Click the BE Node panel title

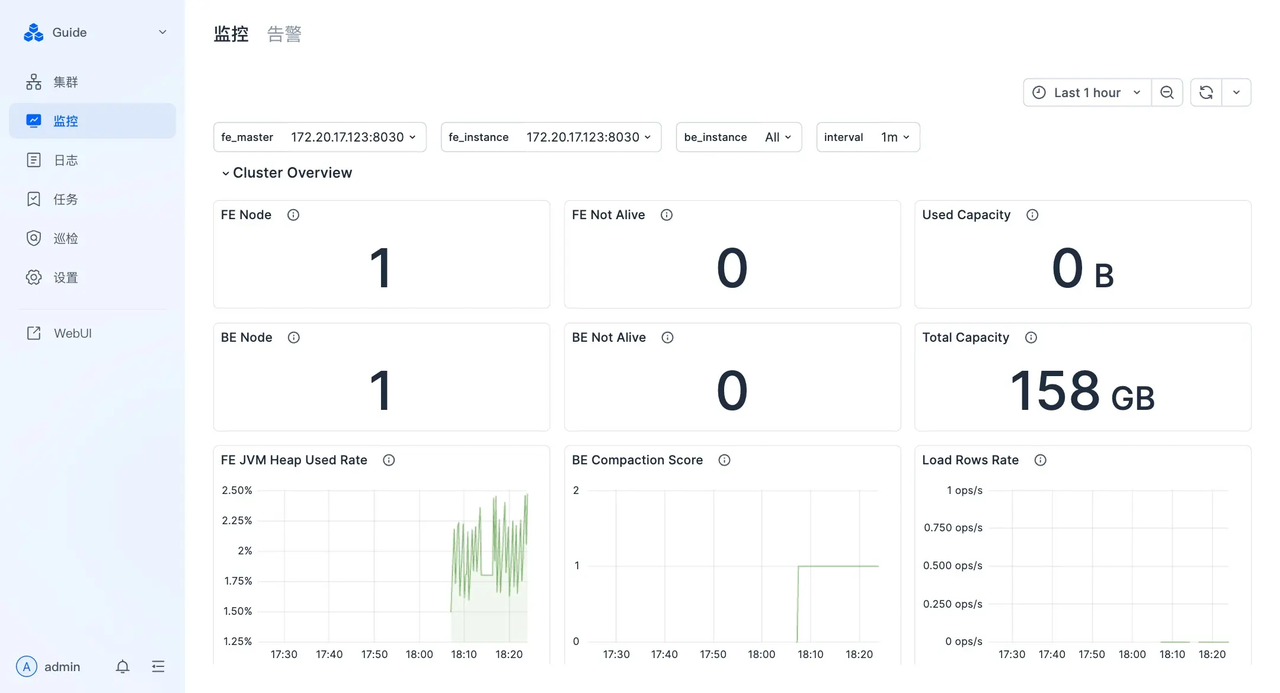click(x=247, y=338)
